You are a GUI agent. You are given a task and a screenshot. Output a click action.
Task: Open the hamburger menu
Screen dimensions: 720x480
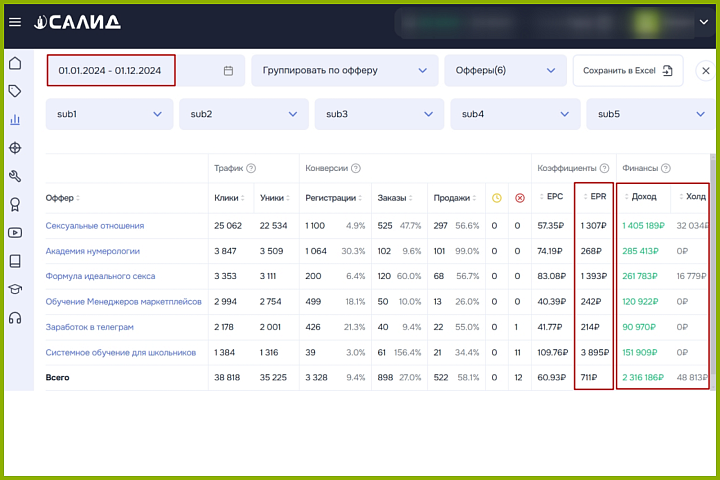[x=14, y=22]
